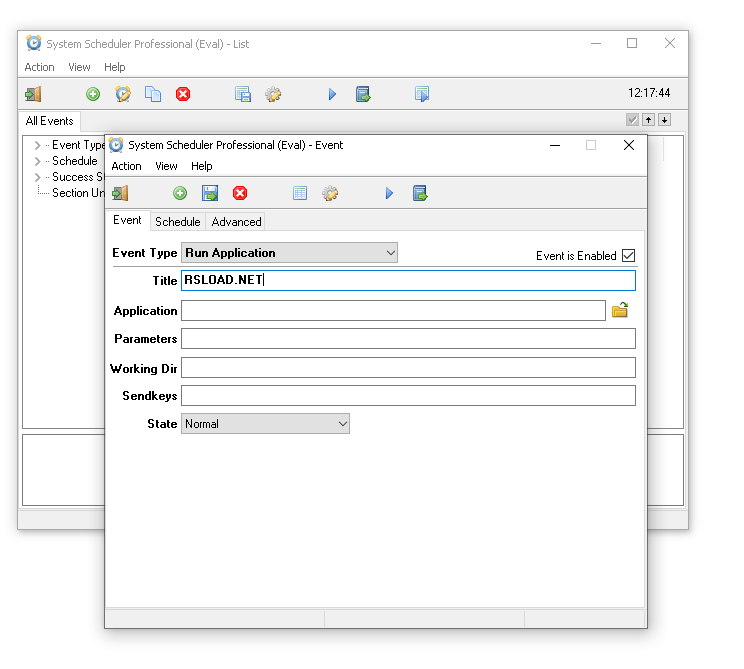This screenshot has height=669, width=744.
Task: Click up arrow button in List window
Action: pyautogui.click(x=648, y=120)
